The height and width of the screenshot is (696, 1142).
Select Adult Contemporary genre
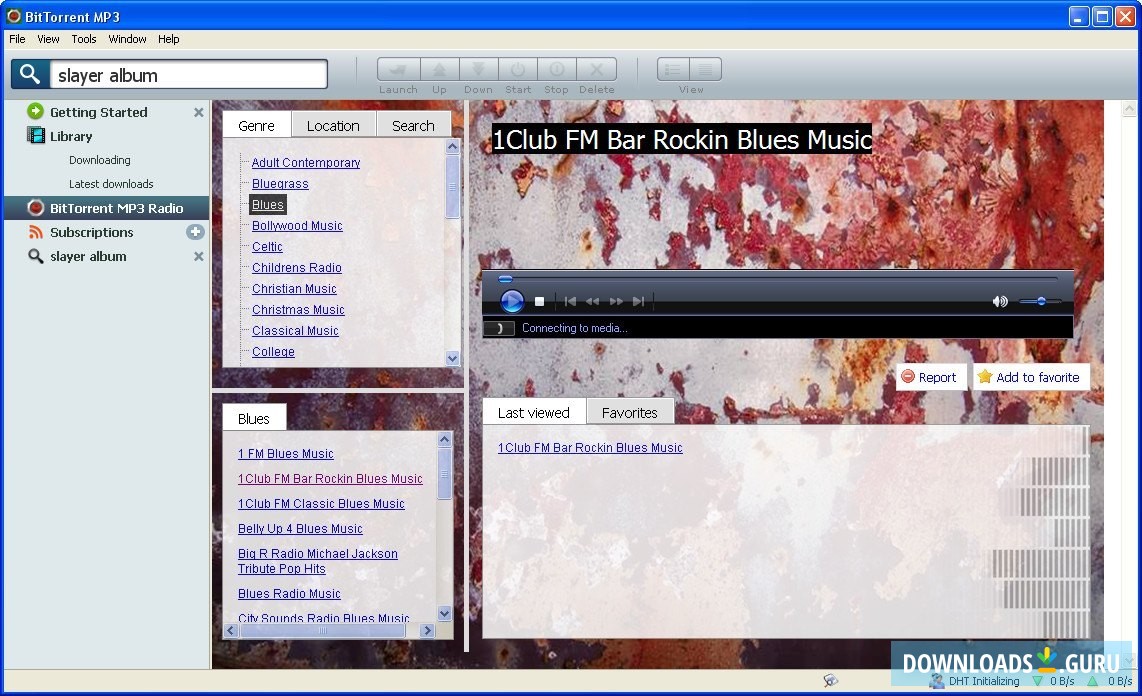306,163
